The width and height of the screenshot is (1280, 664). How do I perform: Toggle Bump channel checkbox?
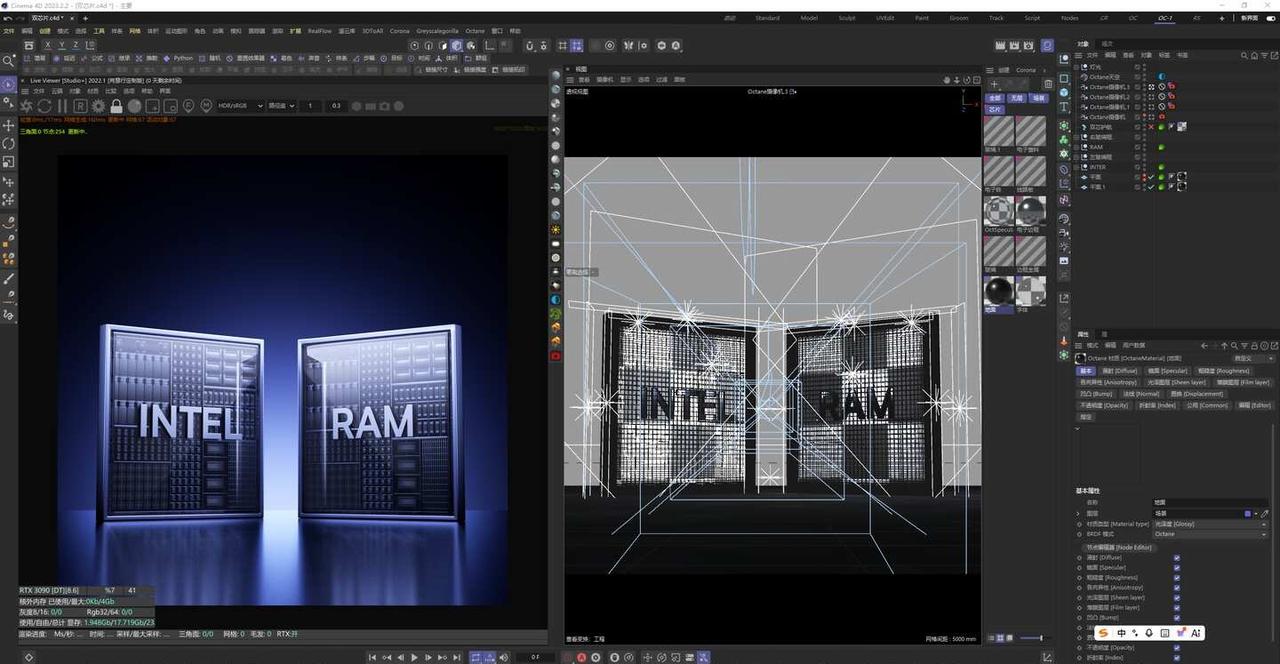click(1177, 618)
